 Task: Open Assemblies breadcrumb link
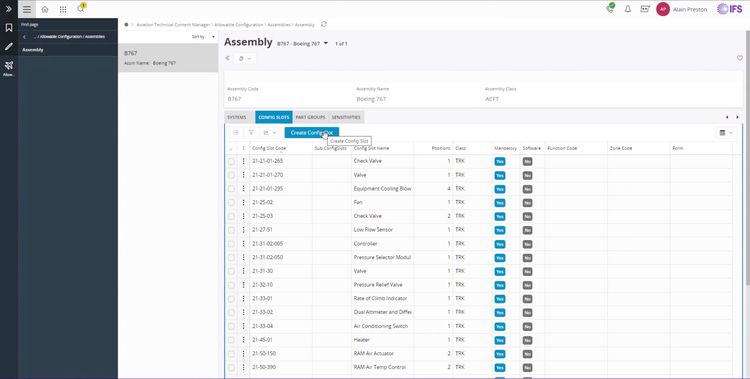pos(279,24)
